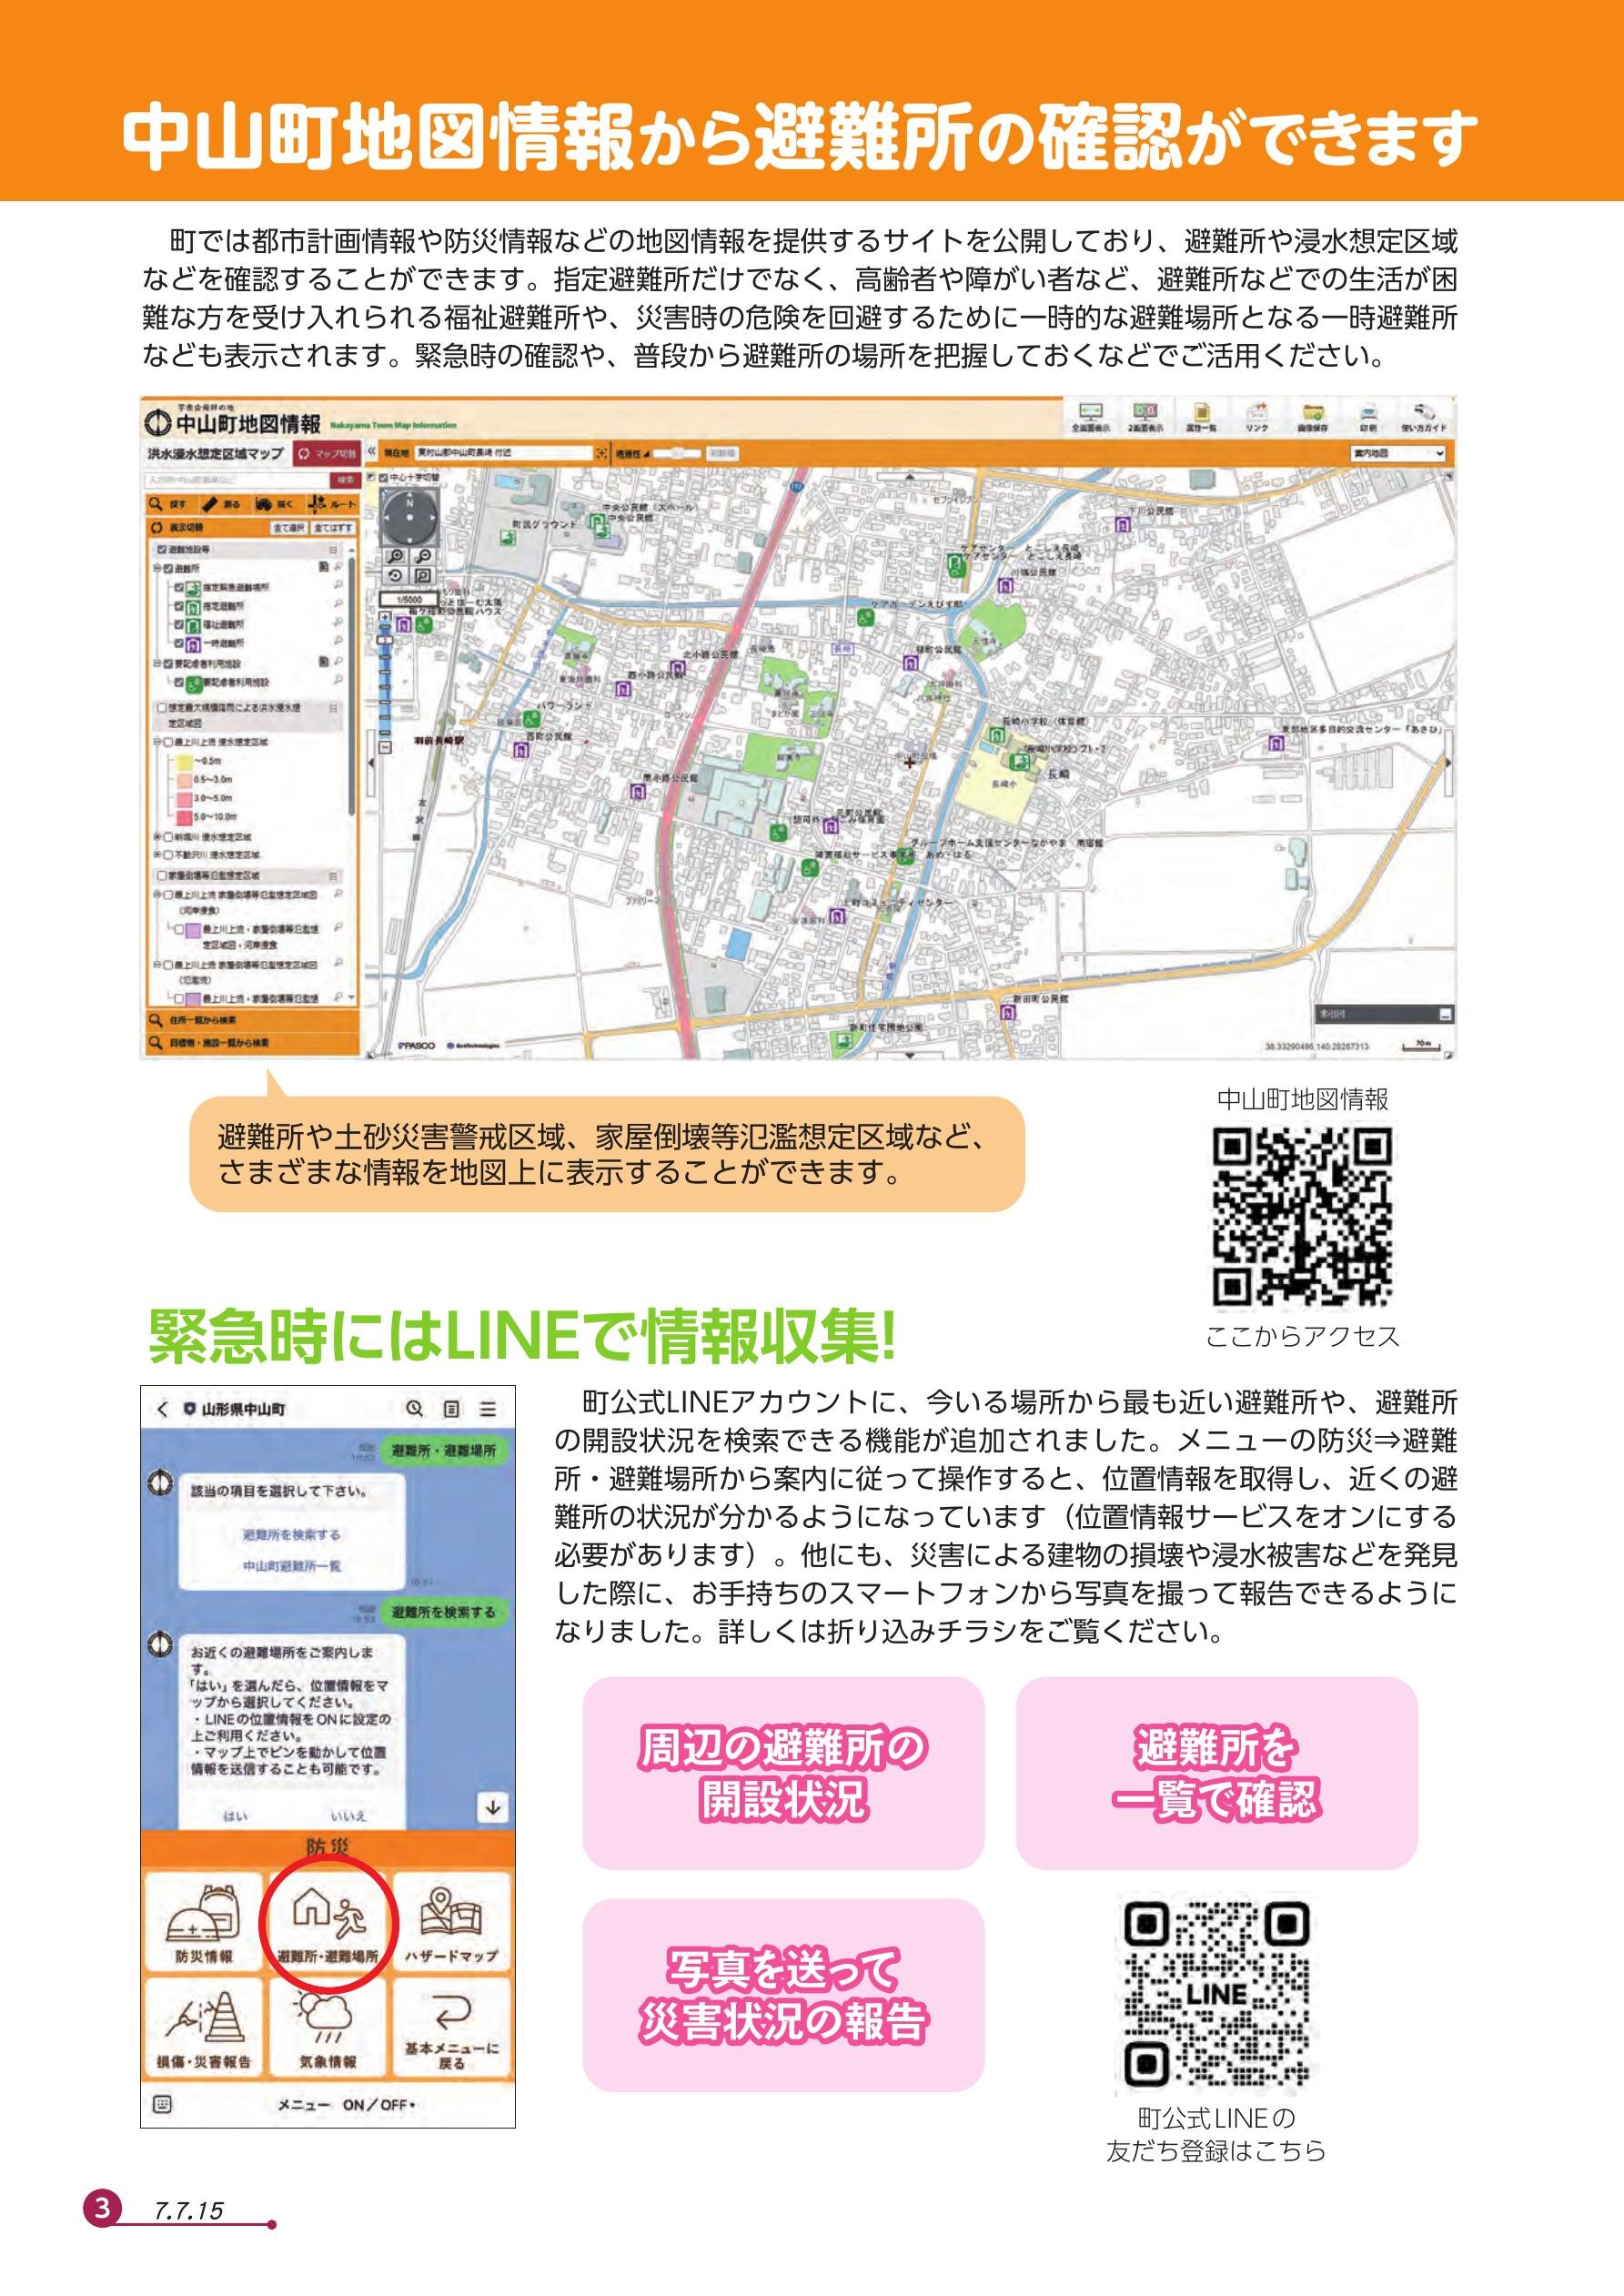Collapse the side panel with double-chevron
Screen dimensions: 1624x2296
(x=372, y=451)
